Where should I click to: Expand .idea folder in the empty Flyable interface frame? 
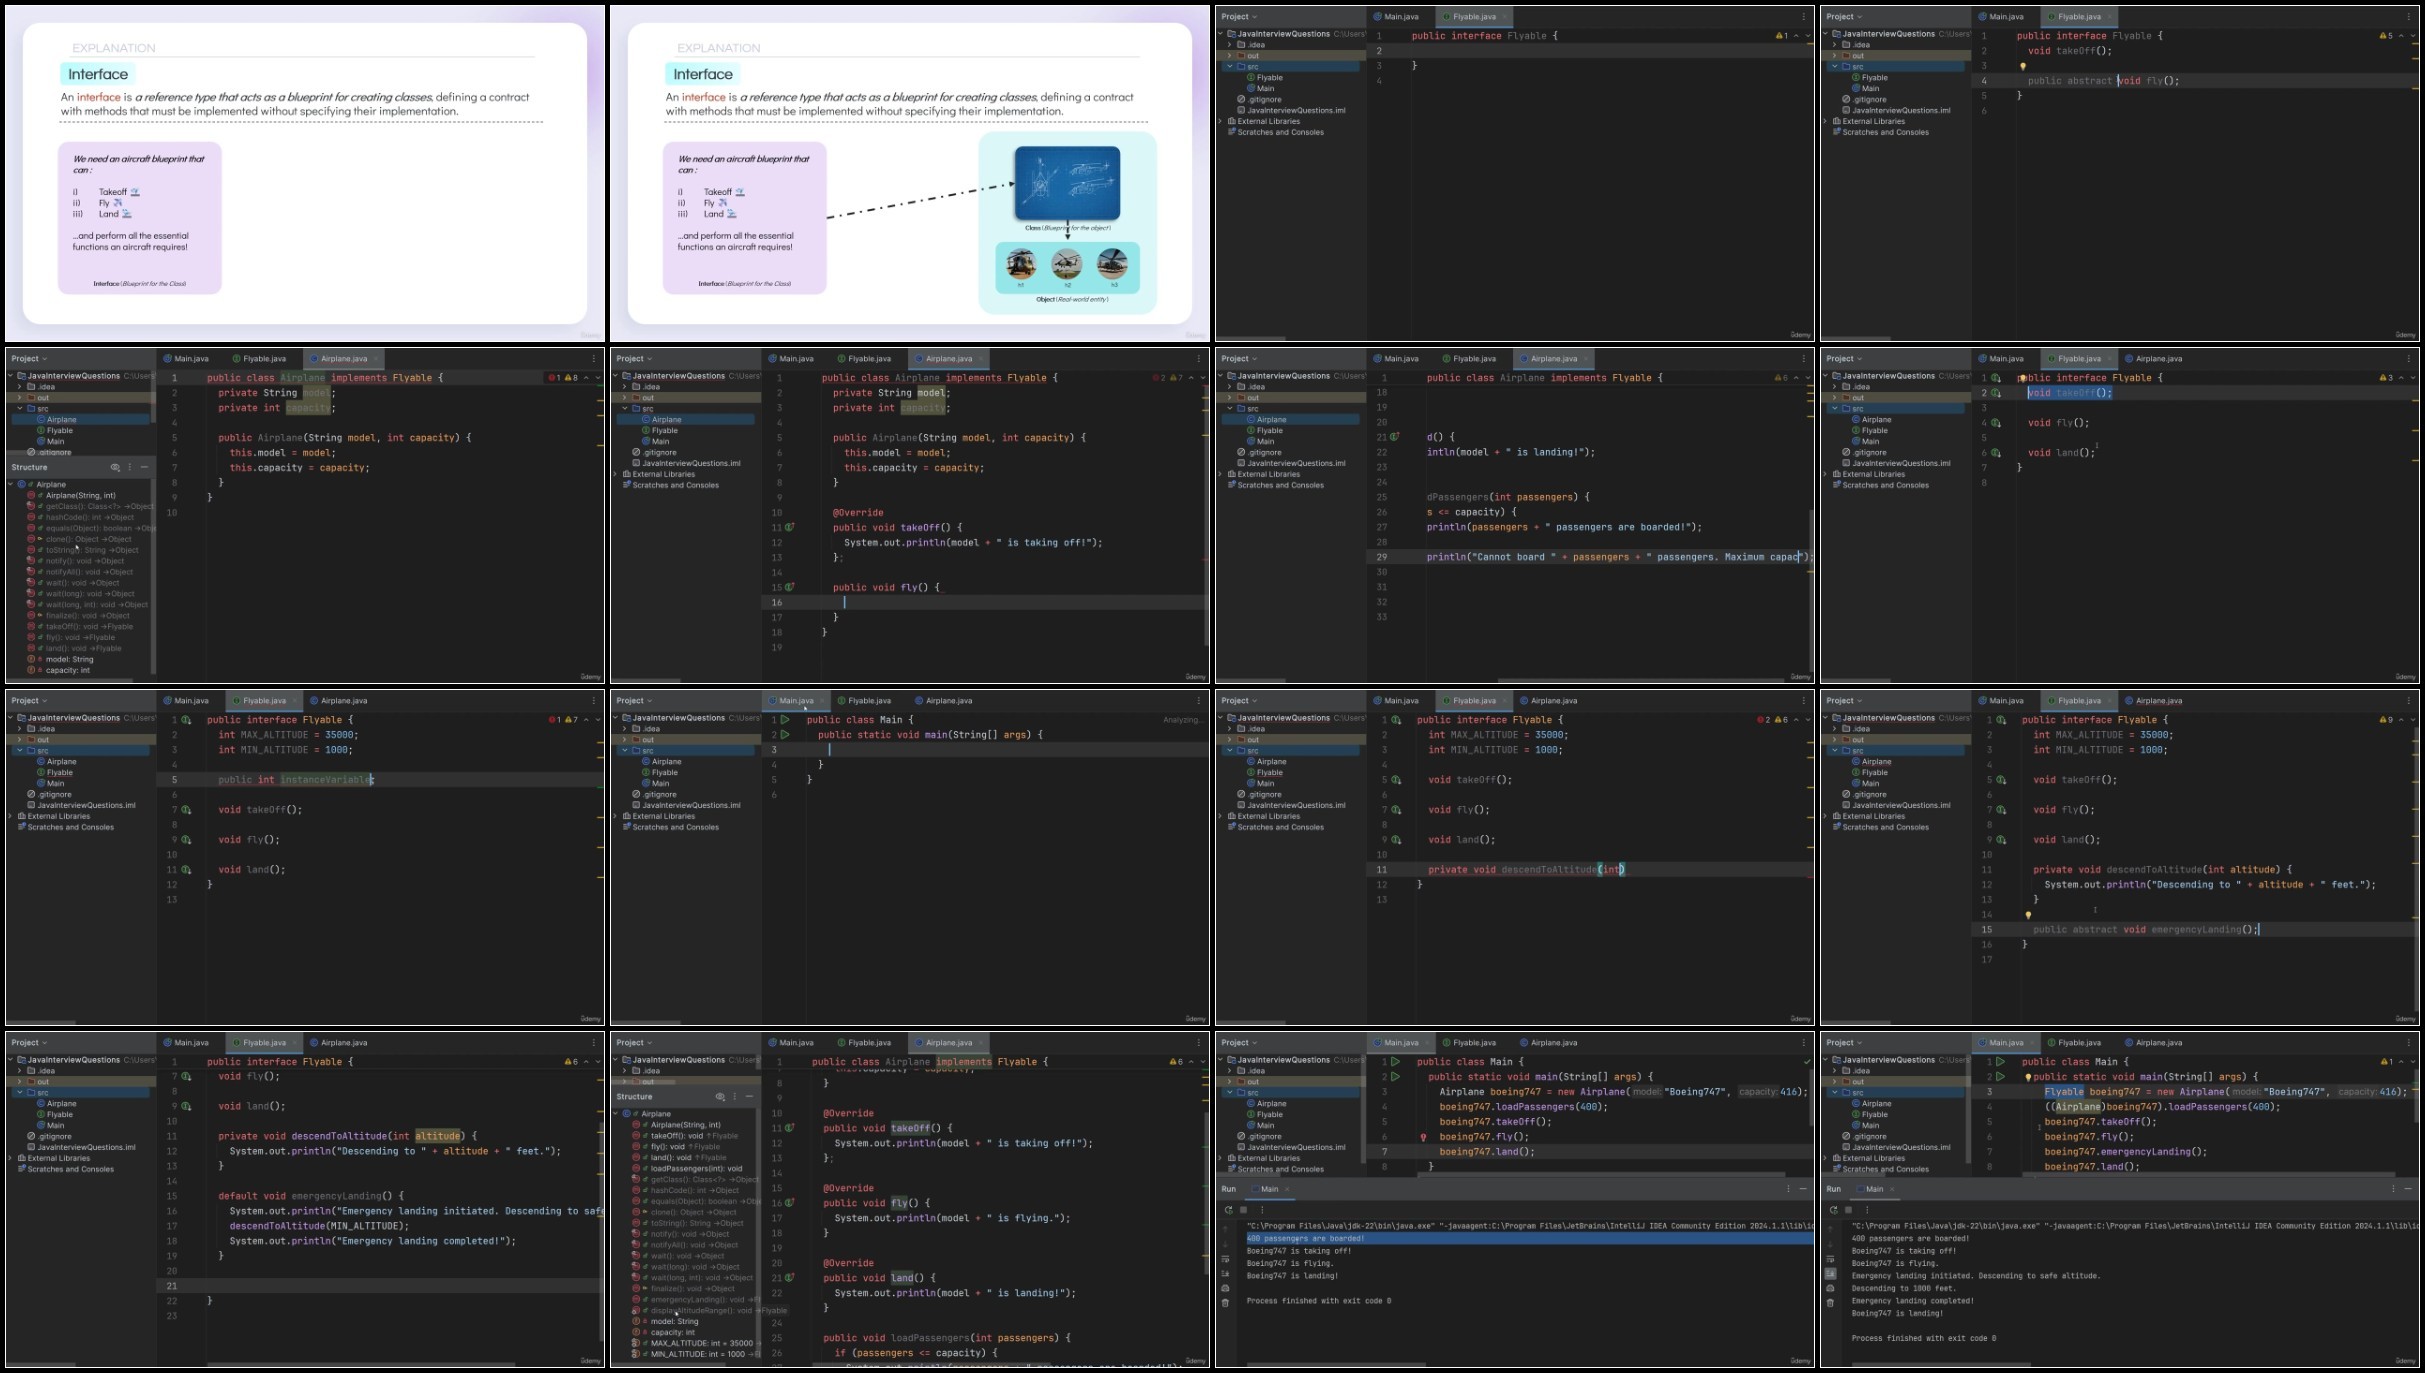(x=1230, y=45)
